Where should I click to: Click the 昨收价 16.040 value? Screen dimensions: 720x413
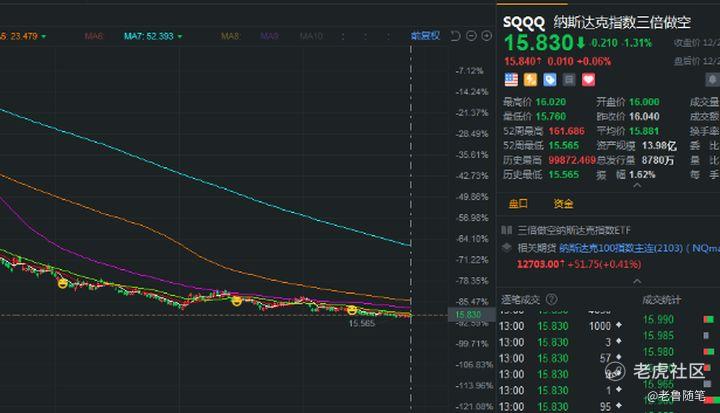tap(644, 117)
